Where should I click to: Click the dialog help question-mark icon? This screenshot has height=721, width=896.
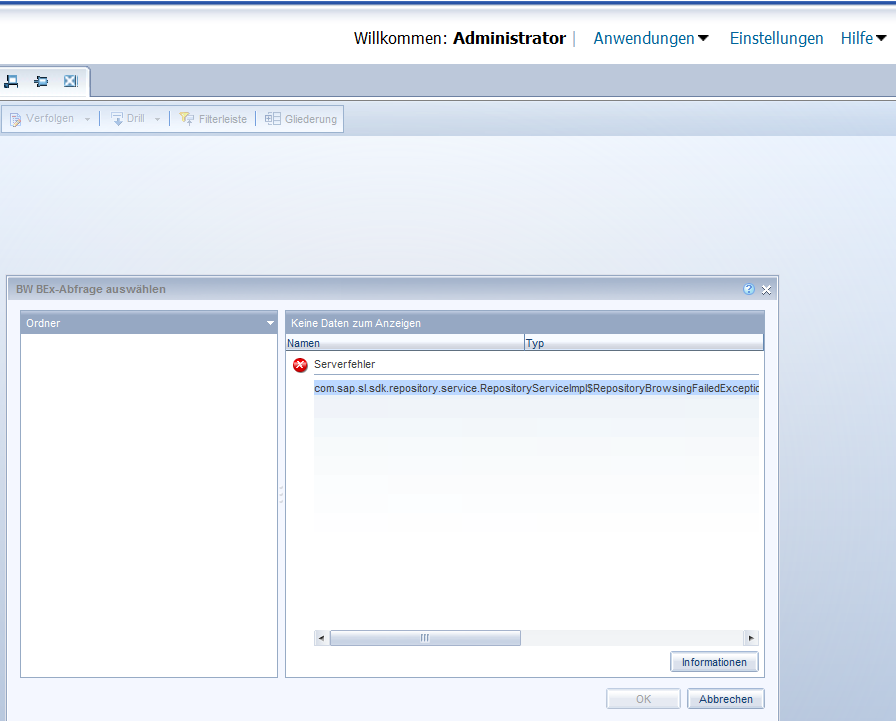(x=749, y=289)
